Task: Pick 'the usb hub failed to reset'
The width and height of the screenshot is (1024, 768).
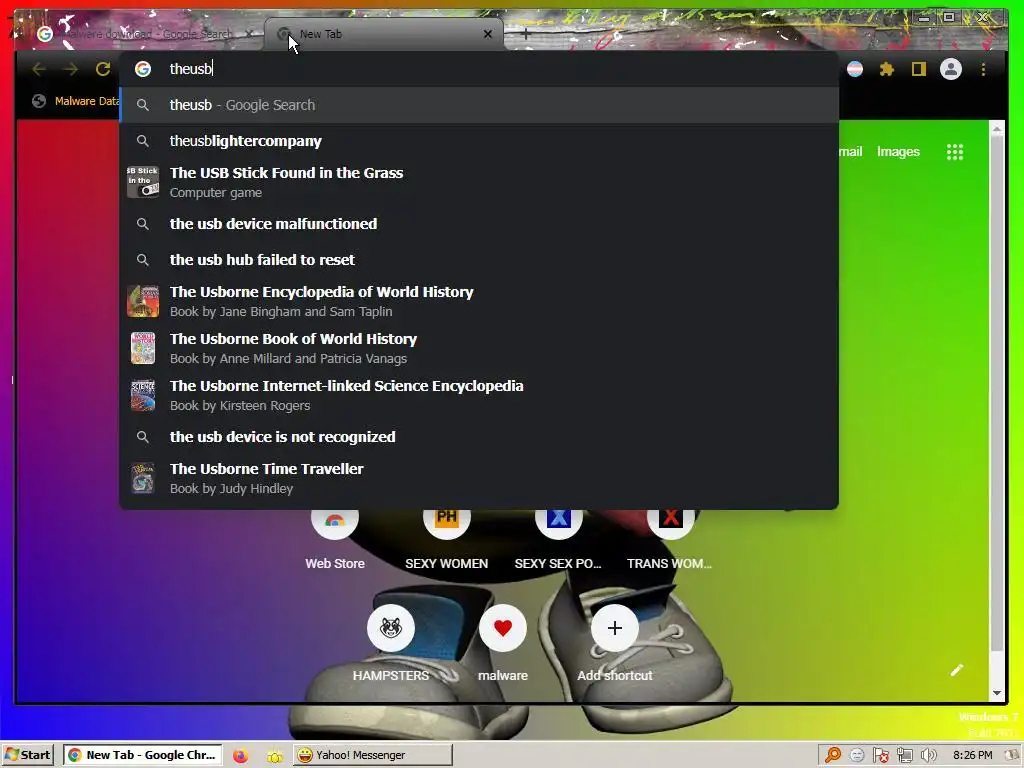Action: pyautogui.click(x=479, y=260)
